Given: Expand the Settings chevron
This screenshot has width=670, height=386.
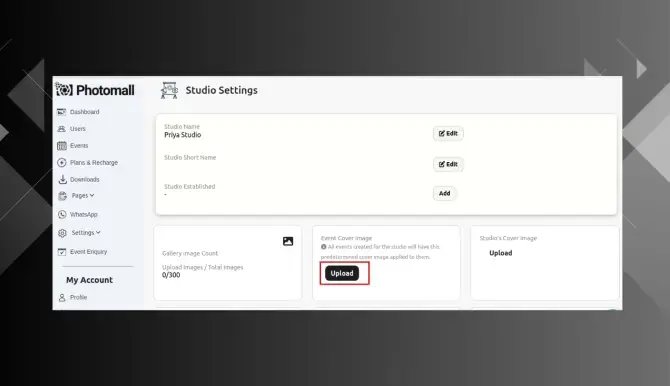Looking at the screenshot, I should point(98,233).
